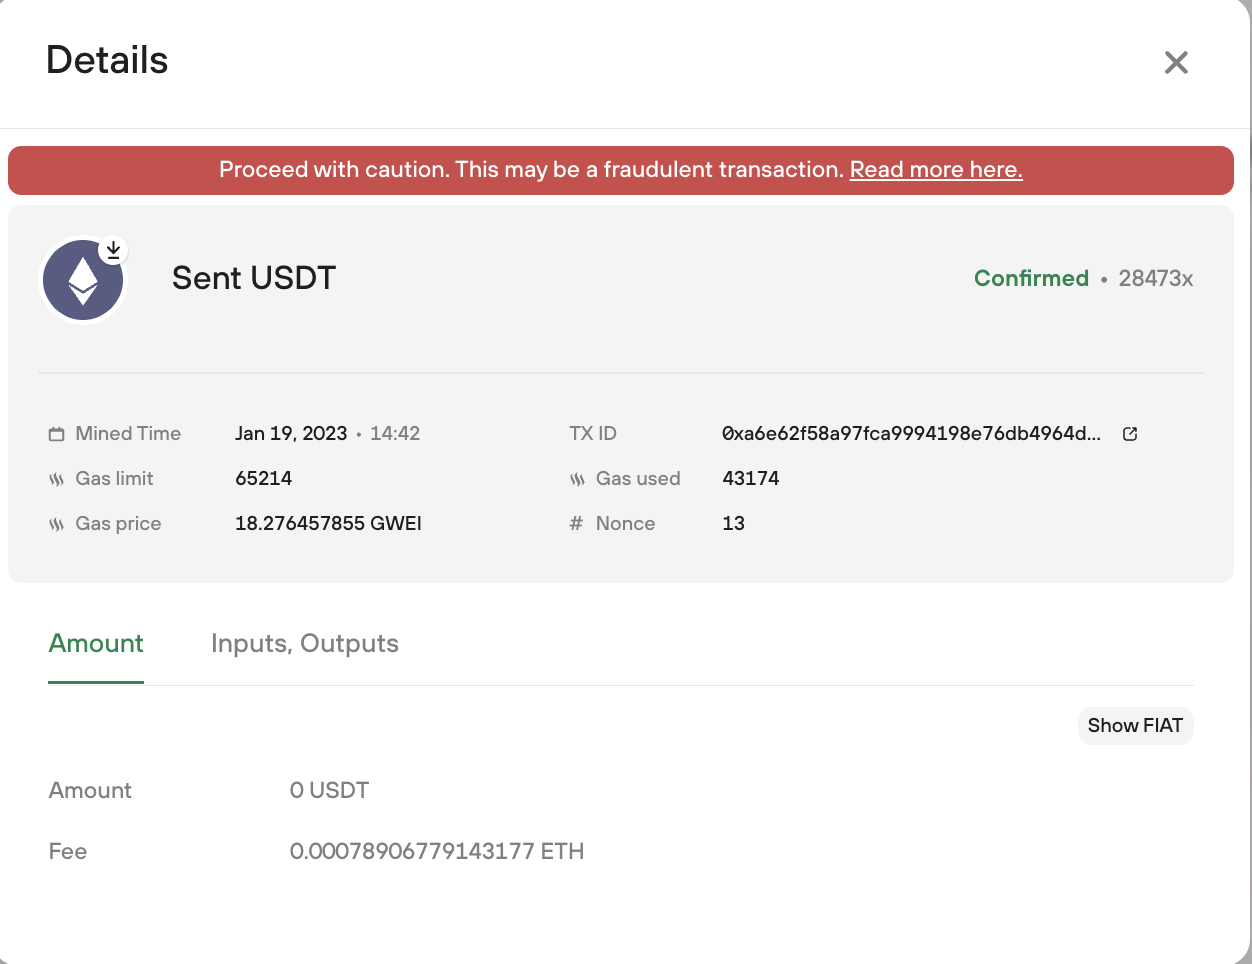The image size is (1252, 964).
Task: Click the 0 USDT amount value
Action: pos(329,791)
